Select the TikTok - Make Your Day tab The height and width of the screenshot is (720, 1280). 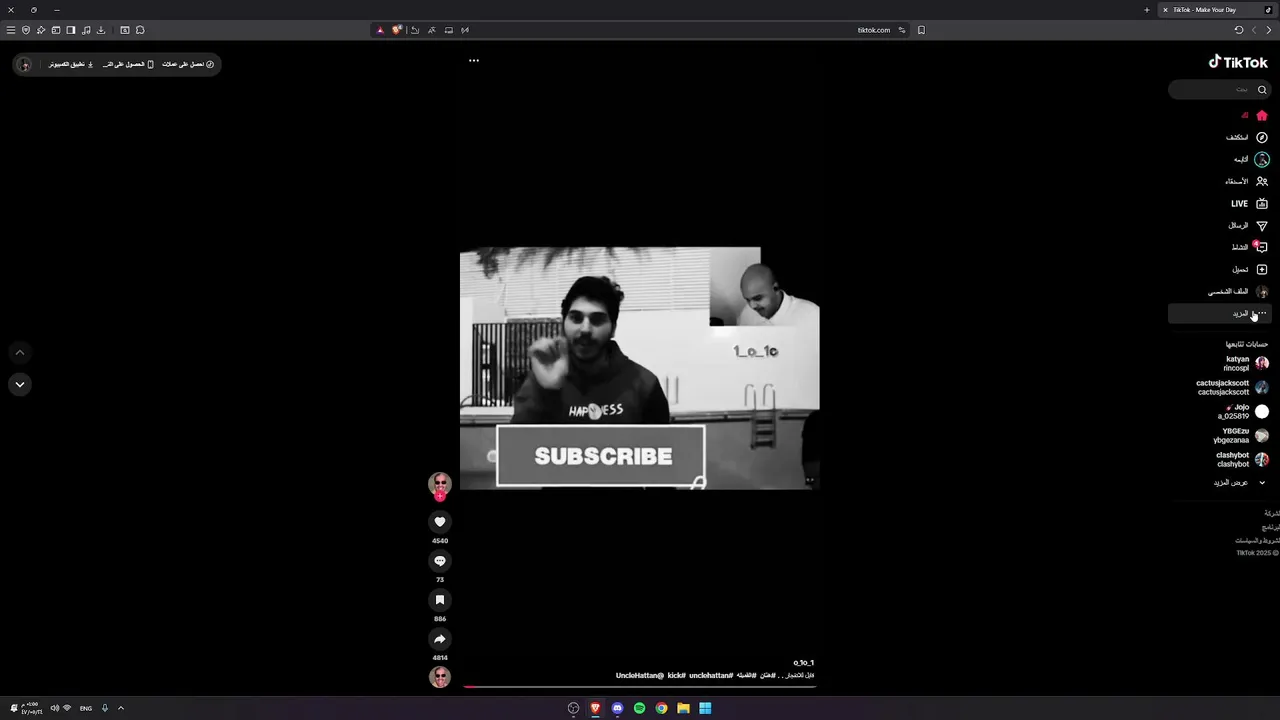[x=1216, y=10]
